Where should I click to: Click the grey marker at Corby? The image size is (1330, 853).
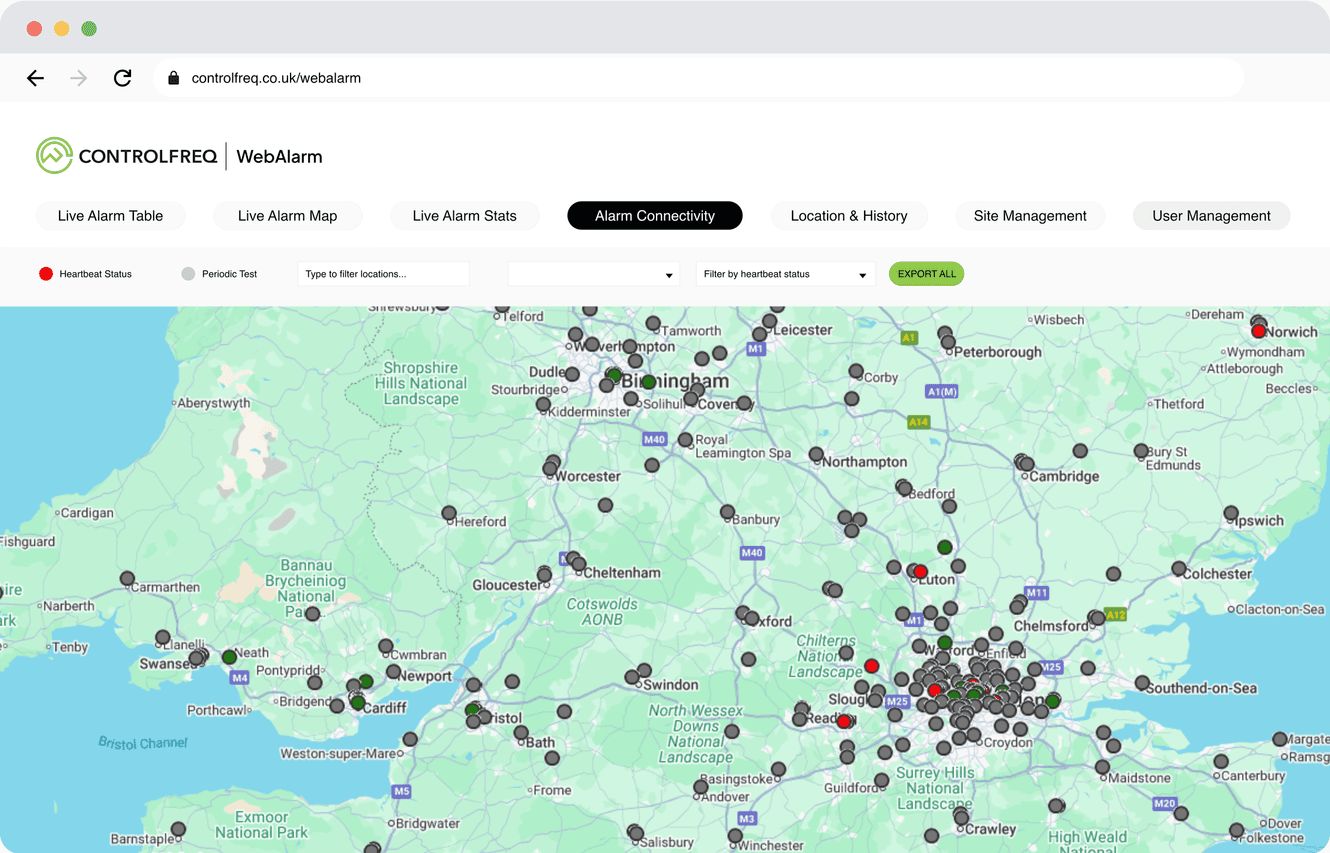856,371
